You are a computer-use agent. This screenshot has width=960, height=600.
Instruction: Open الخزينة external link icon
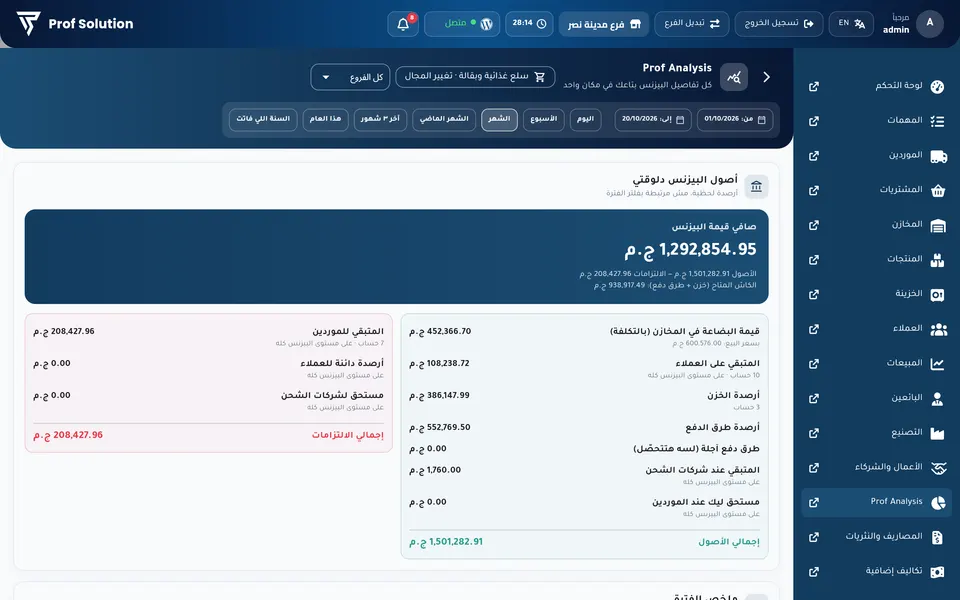click(x=814, y=294)
